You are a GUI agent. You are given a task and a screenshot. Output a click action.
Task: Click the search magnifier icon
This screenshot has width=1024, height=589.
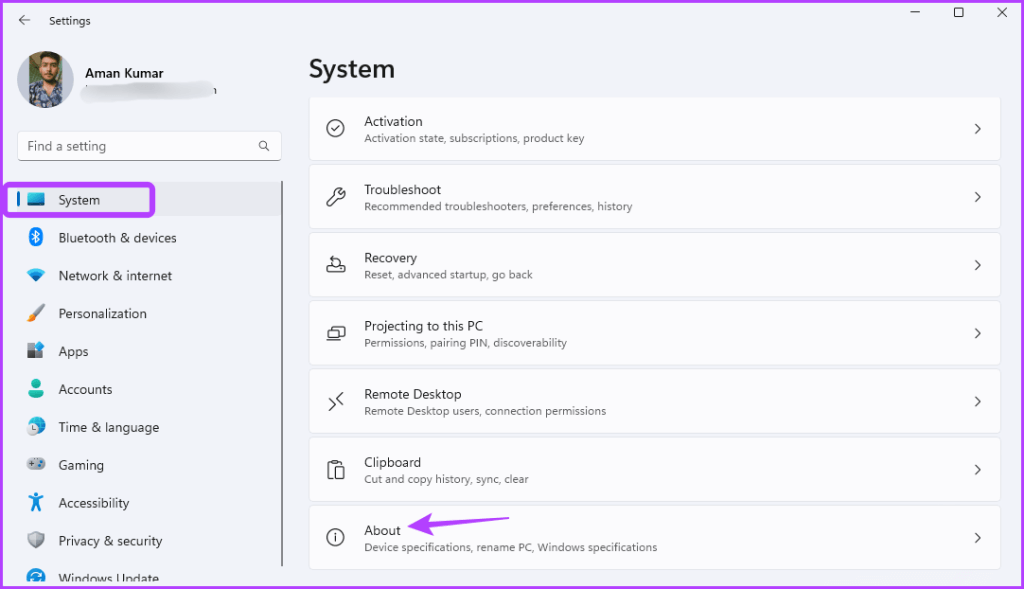tap(264, 146)
